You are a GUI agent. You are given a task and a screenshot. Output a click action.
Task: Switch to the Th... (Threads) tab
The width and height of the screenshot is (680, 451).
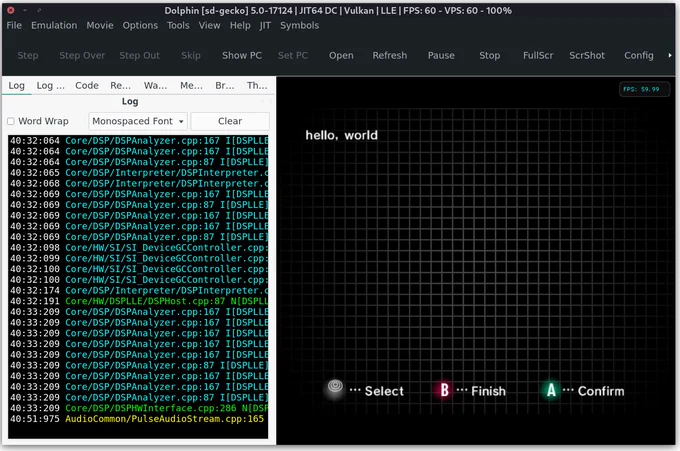pos(257,85)
